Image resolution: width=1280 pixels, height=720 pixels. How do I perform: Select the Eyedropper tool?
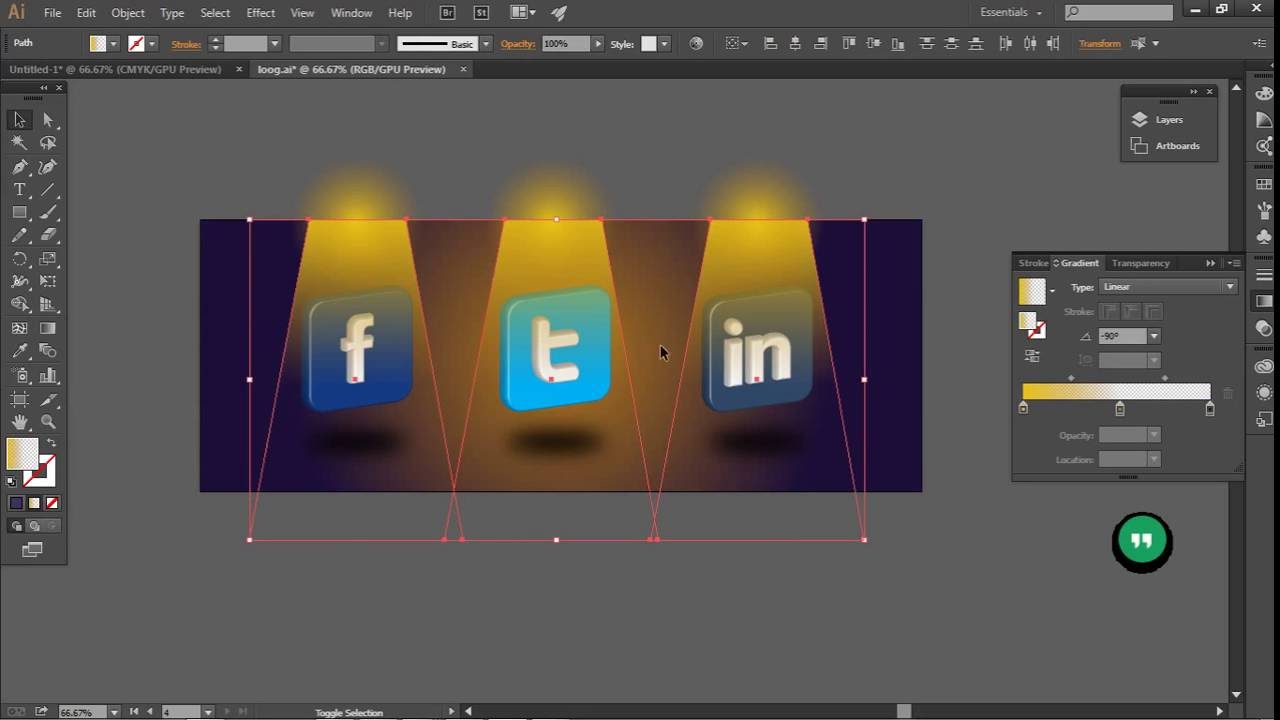pyautogui.click(x=19, y=352)
